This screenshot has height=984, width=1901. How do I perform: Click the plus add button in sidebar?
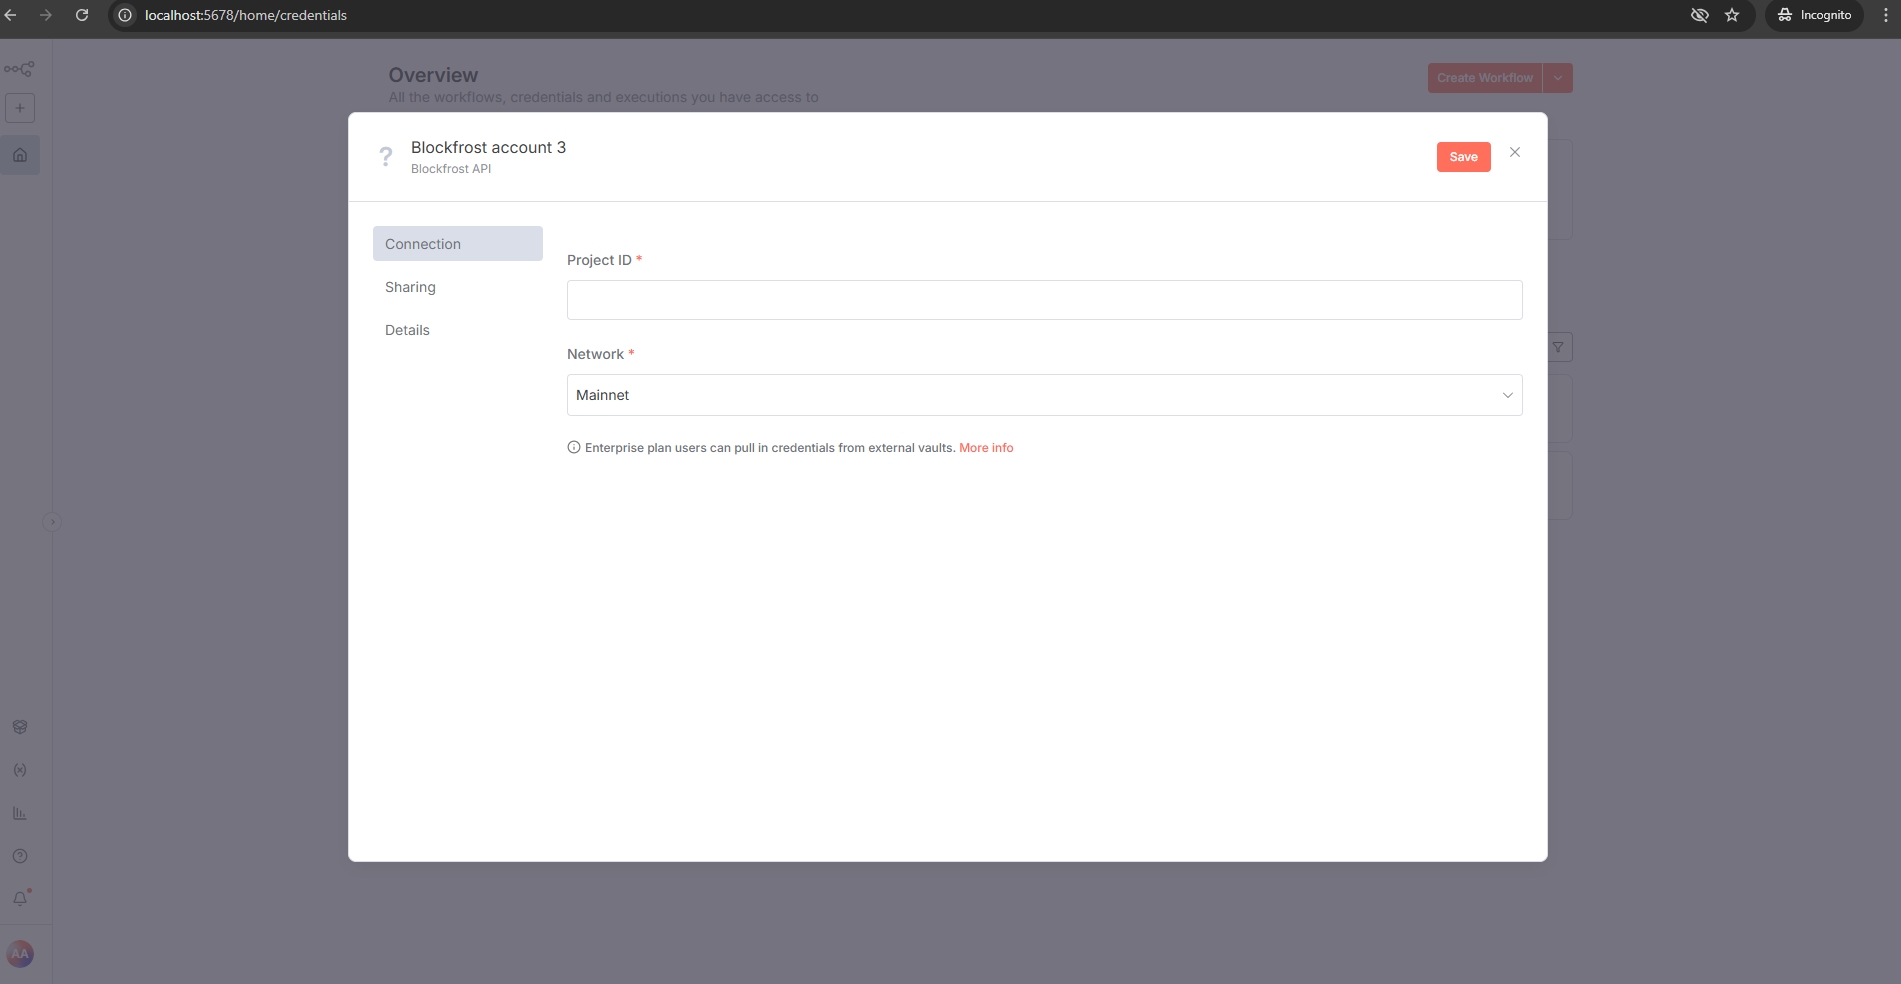click(20, 108)
